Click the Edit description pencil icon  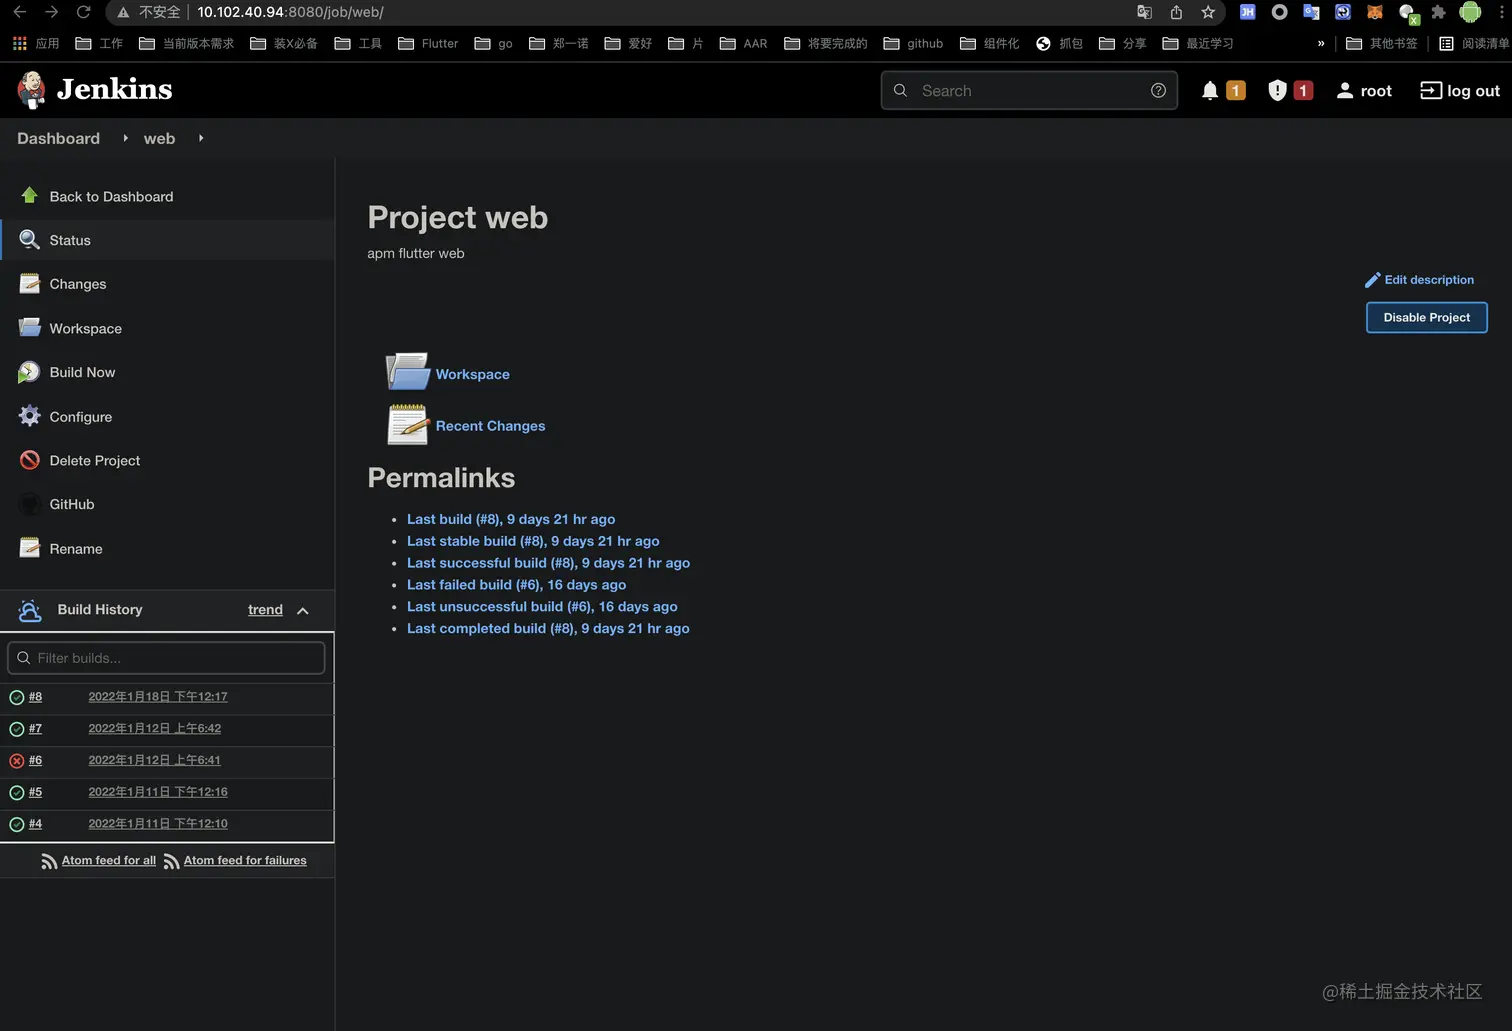1373,280
